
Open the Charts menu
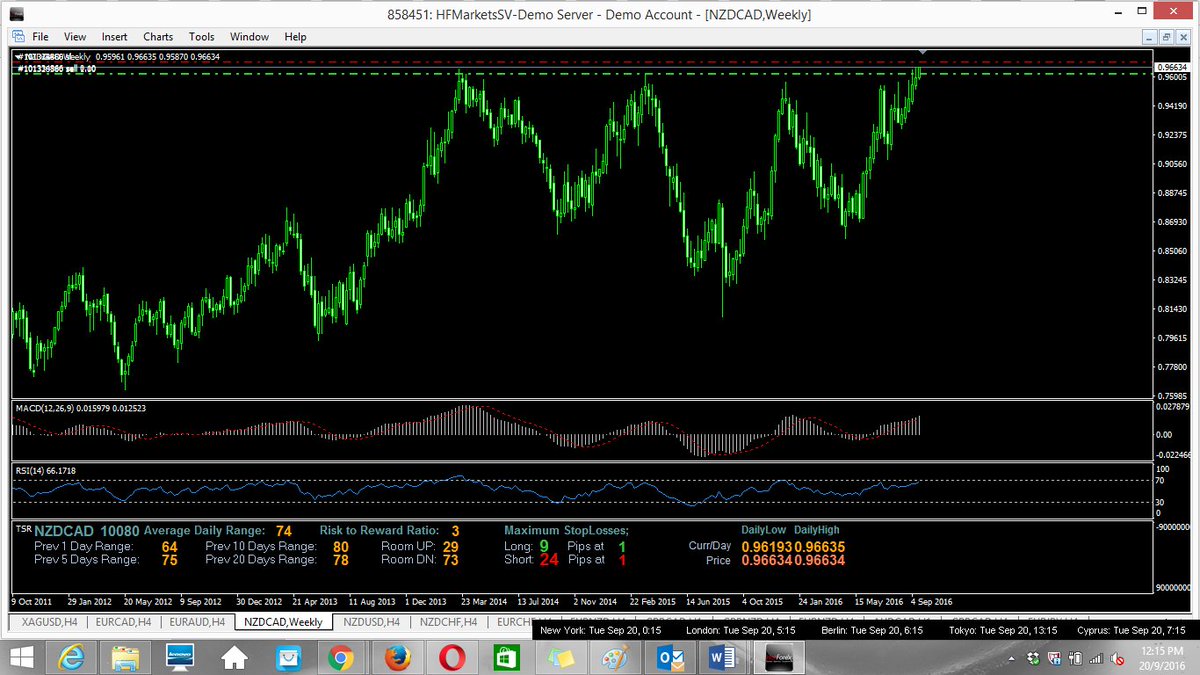pos(158,37)
